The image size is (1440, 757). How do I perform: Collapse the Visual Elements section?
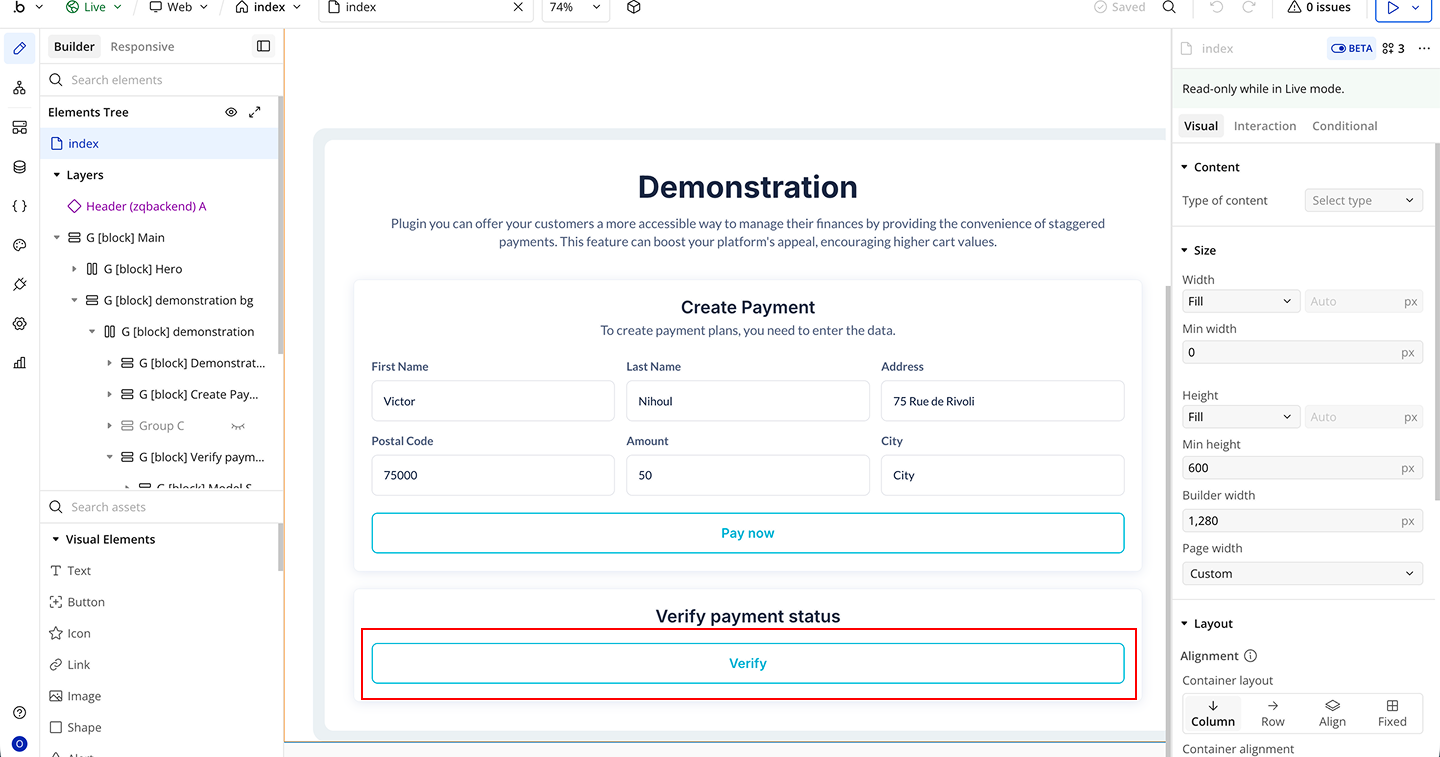coord(57,539)
